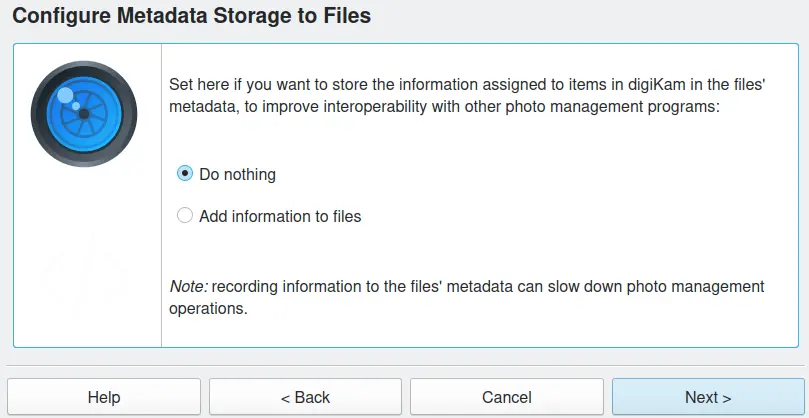Image resolution: width=809 pixels, height=418 pixels.
Task: Select the "Do nothing" radio button
Action: [184, 174]
